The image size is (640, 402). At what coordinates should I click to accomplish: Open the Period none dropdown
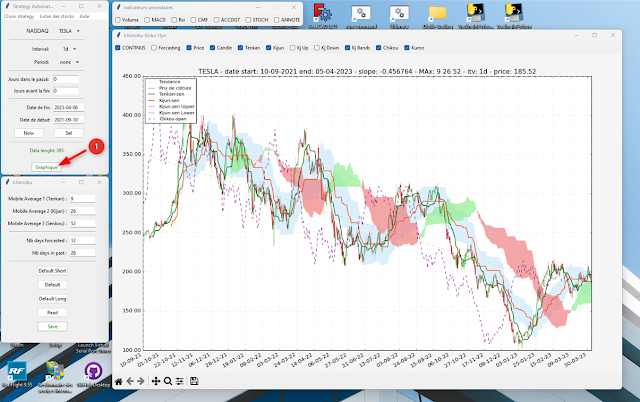point(69,62)
